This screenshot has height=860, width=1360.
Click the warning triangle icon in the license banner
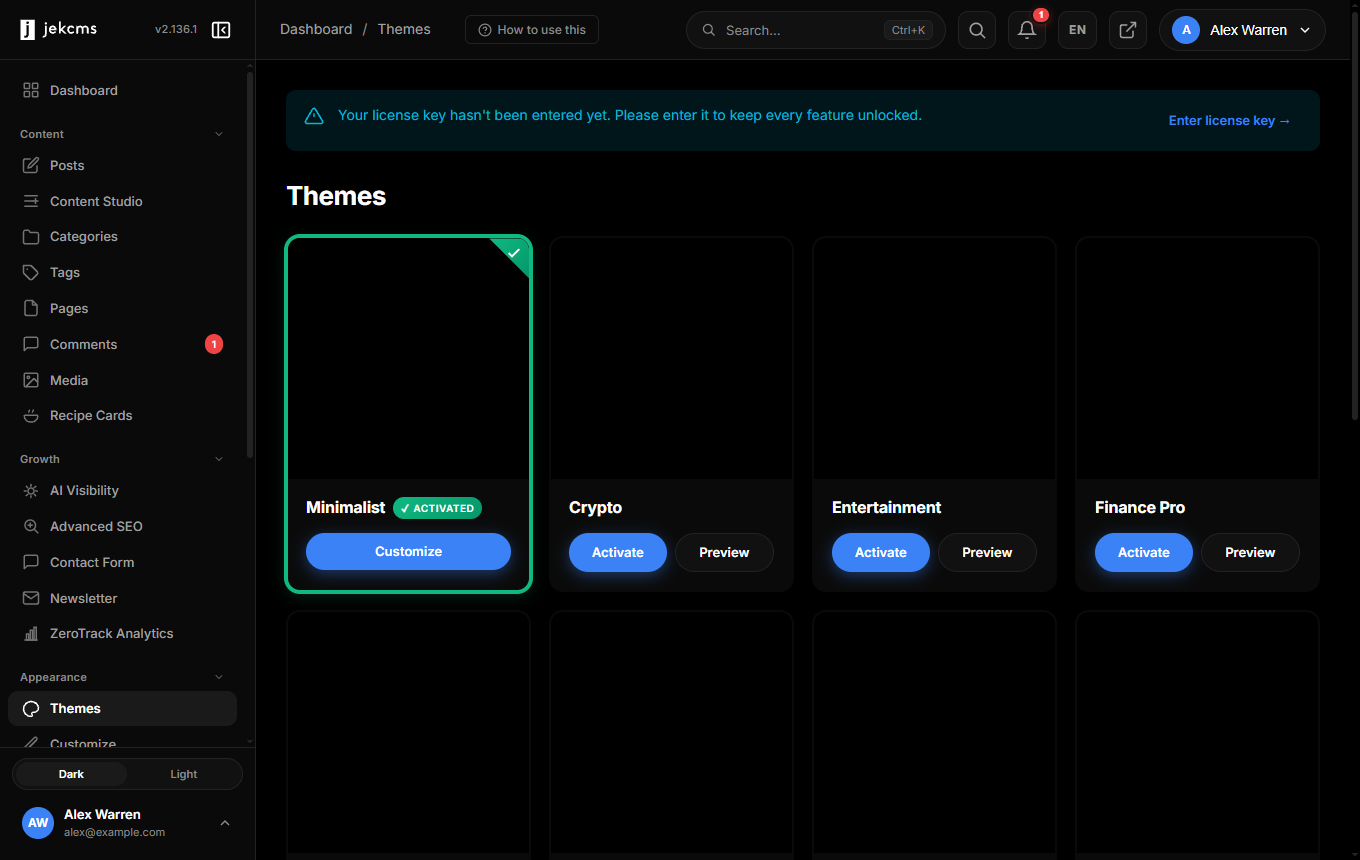(314, 116)
